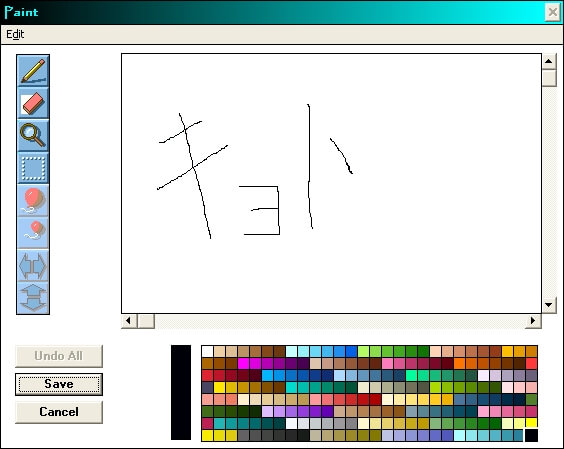The image size is (564, 449).
Task: Click the vertical flip arrows icon
Action: (33, 298)
